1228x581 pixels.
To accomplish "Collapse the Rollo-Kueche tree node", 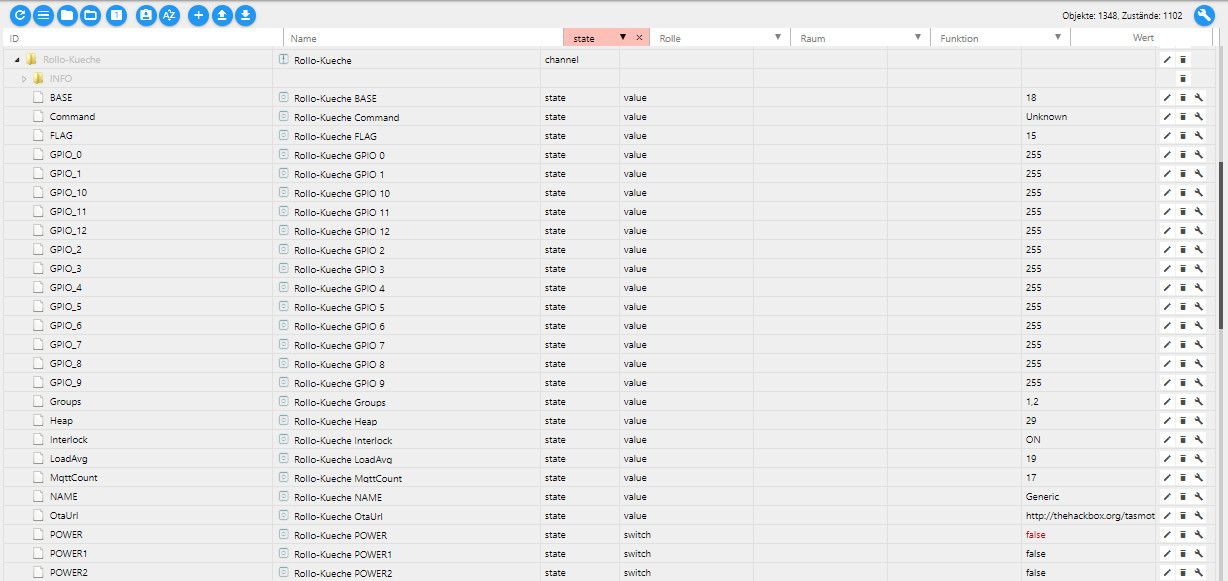I will pos(18,60).
